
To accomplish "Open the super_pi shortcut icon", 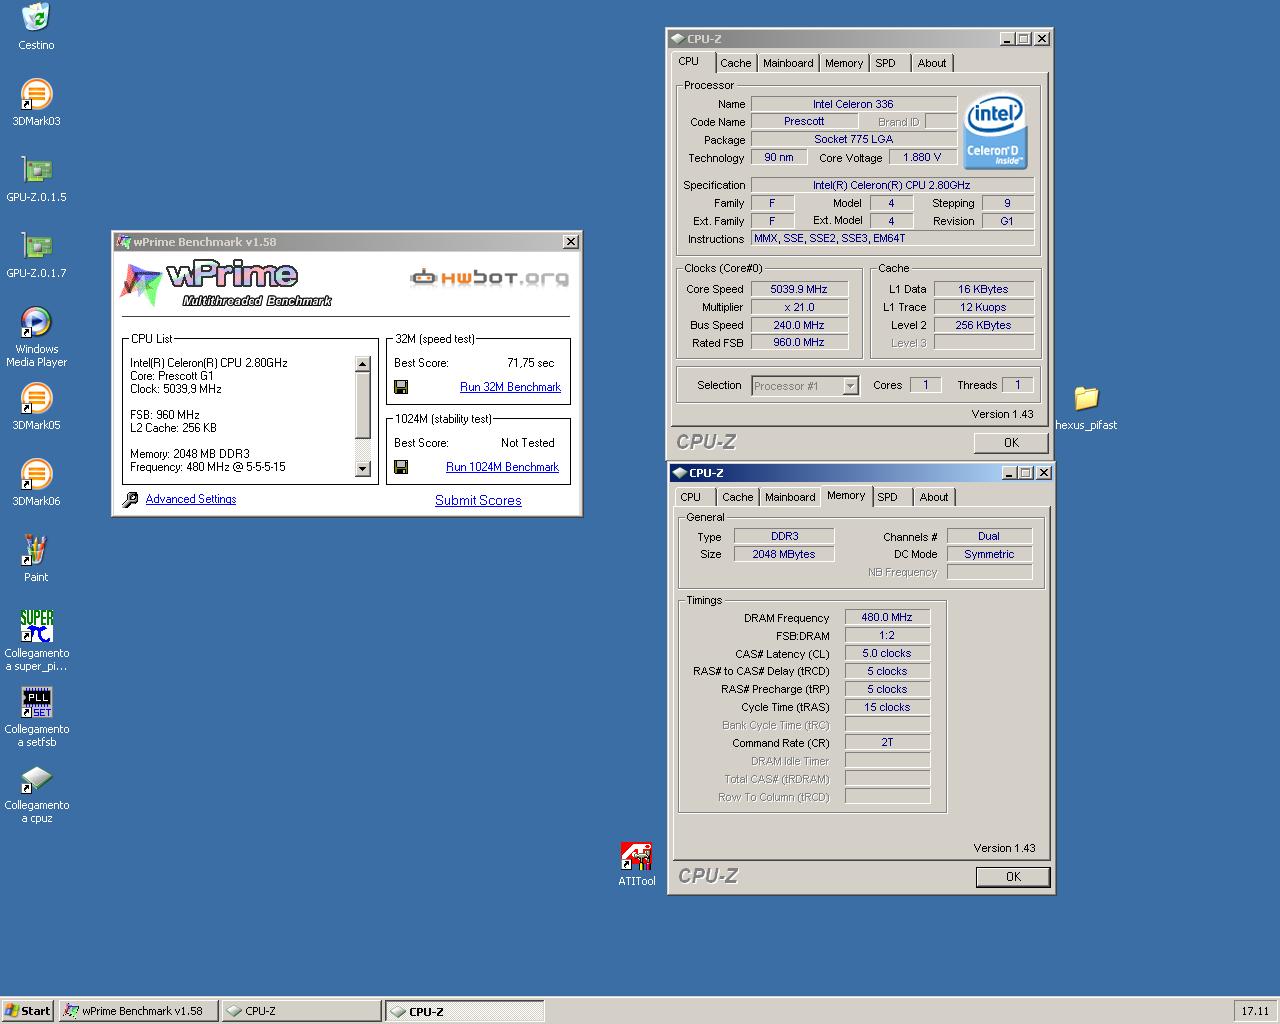I will point(36,626).
